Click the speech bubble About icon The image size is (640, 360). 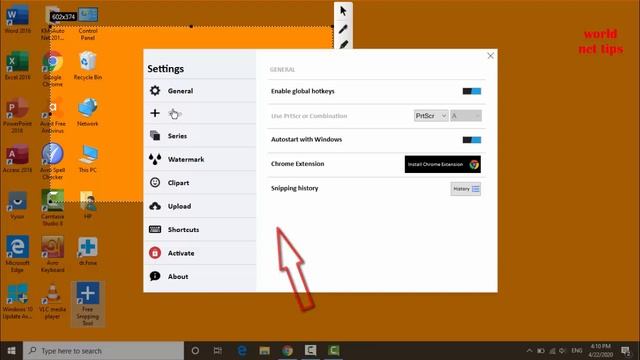point(155,276)
